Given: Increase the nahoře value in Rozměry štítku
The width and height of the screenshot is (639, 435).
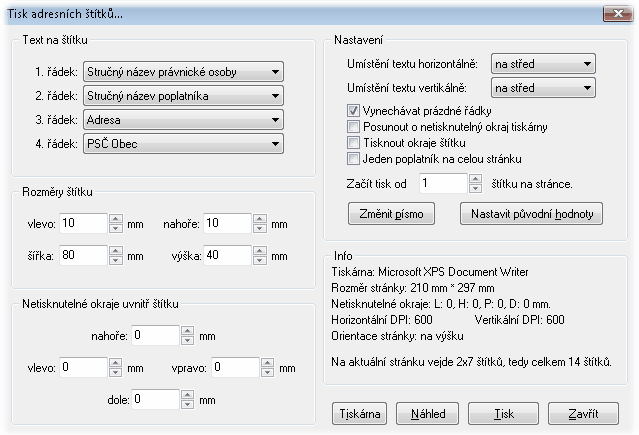Looking at the screenshot, I should 260,219.
